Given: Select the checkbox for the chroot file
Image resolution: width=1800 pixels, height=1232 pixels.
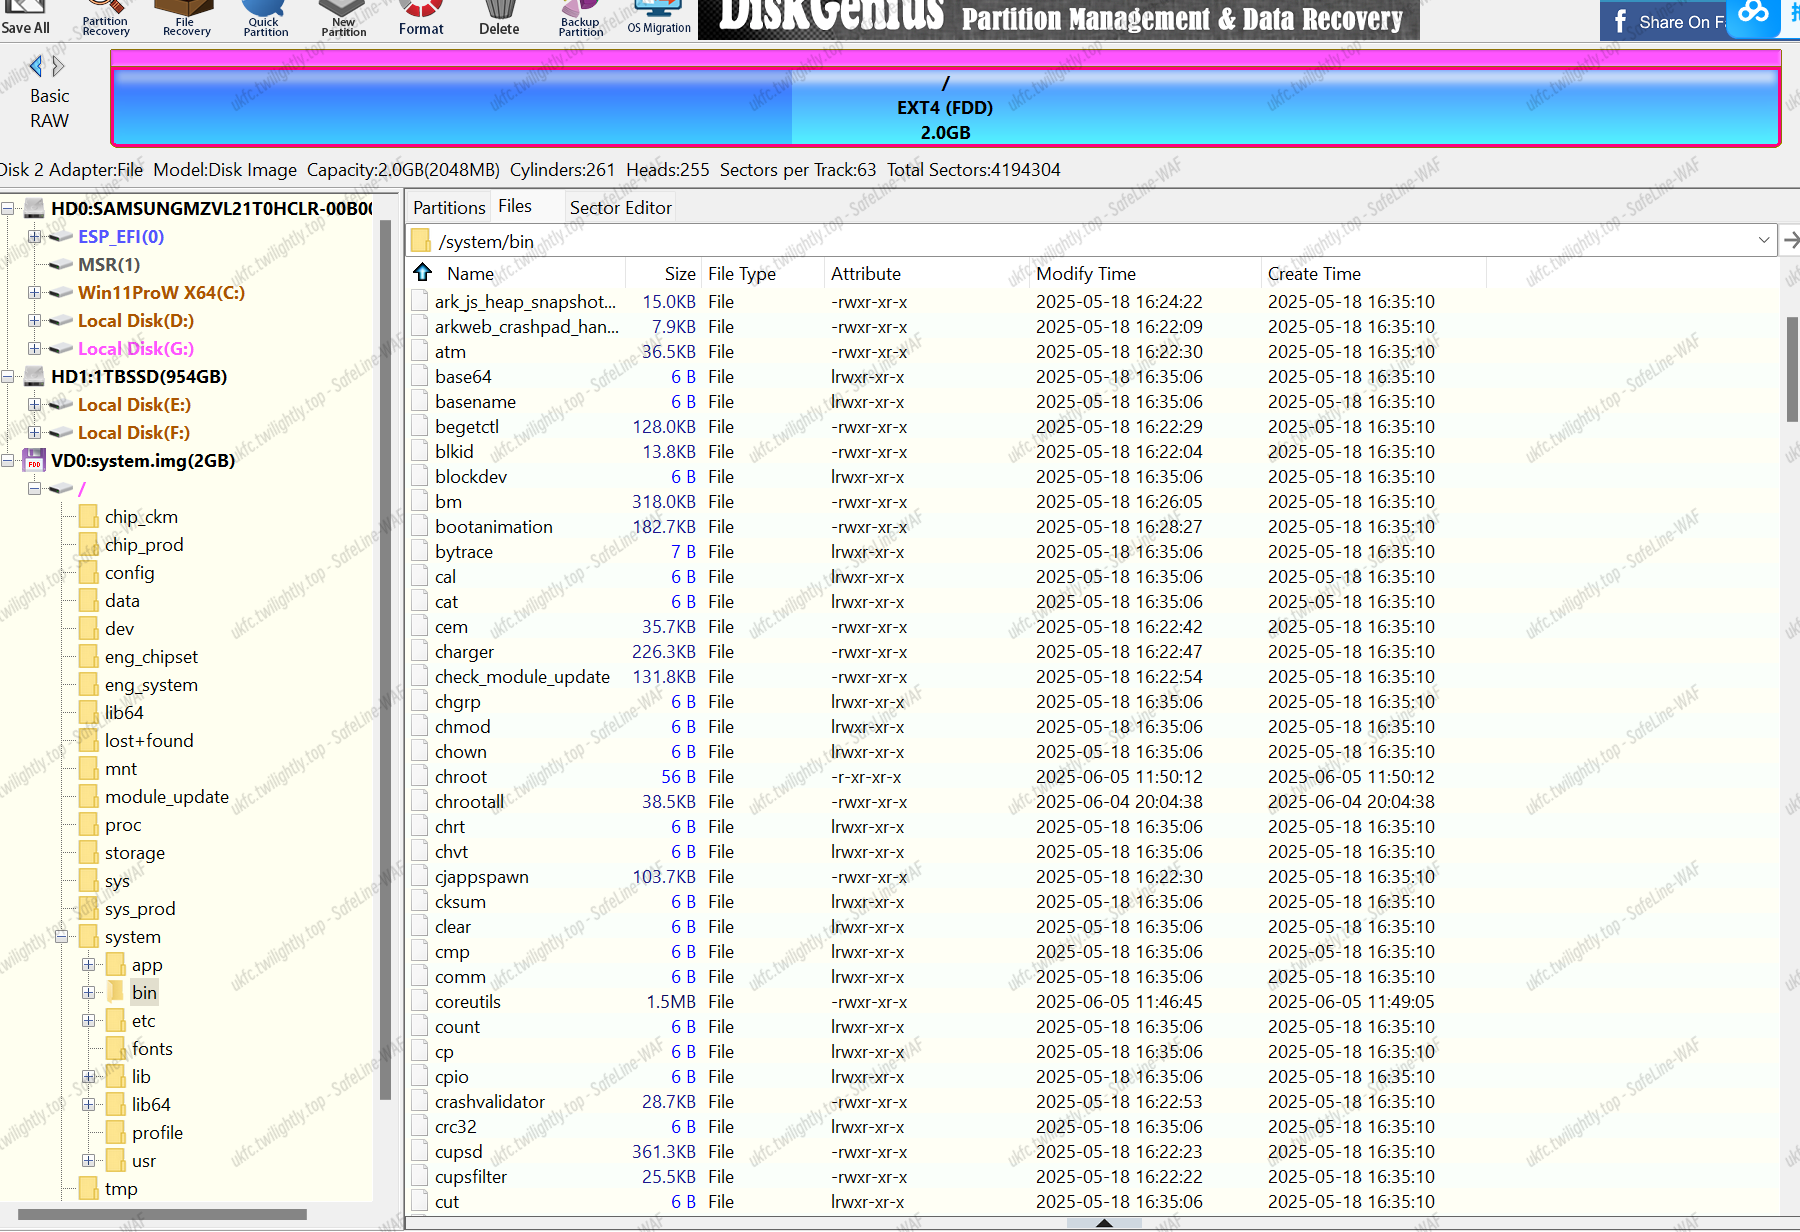Looking at the screenshot, I should point(421,777).
